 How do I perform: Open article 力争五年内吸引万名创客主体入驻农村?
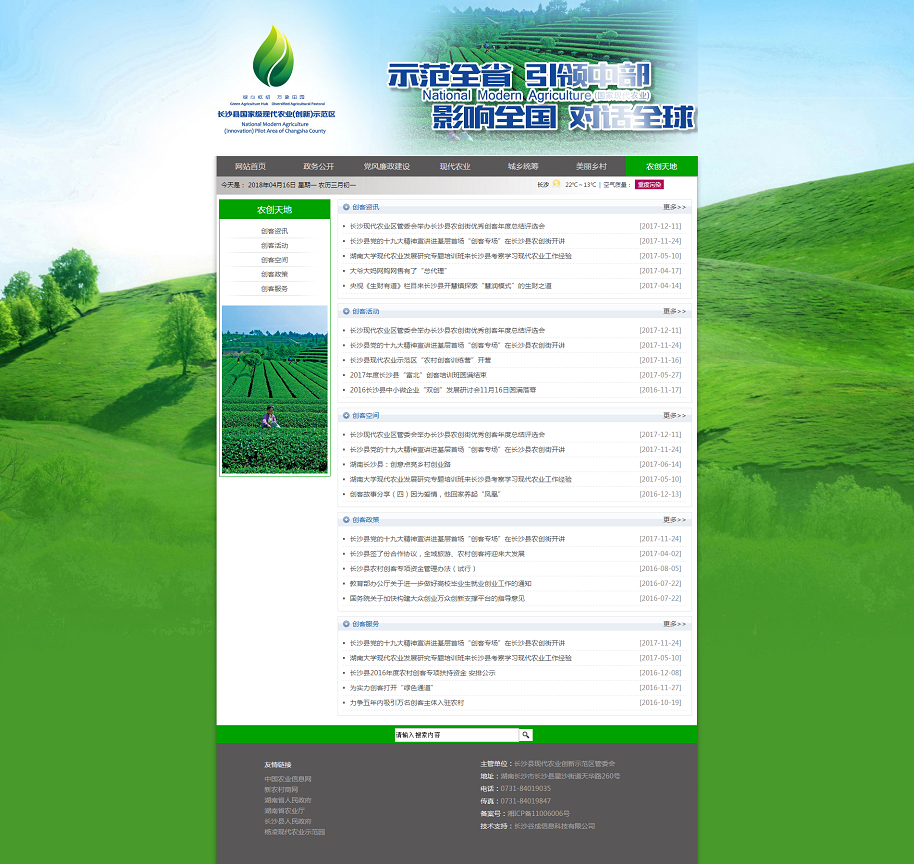tap(407, 703)
